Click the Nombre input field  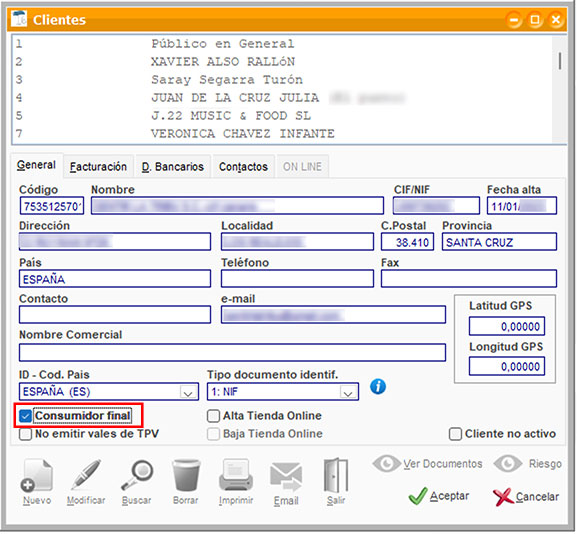click(x=237, y=206)
